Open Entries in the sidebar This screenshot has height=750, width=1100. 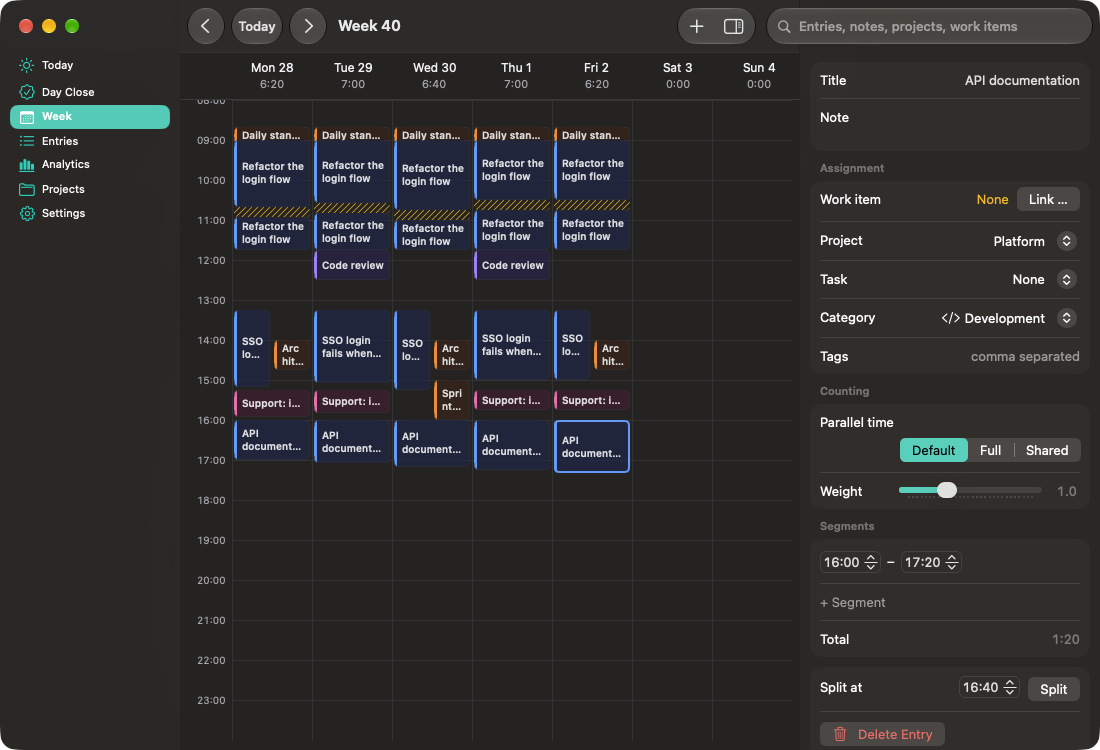(90, 141)
